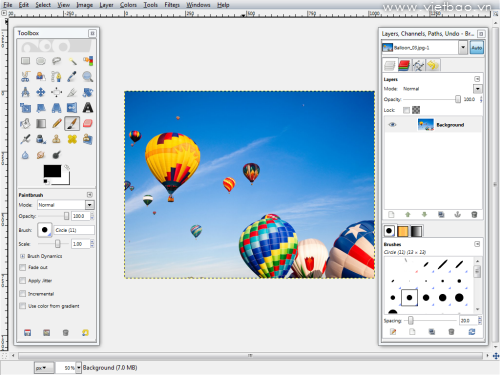The width and height of the screenshot is (500, 375).
Task: Select the Shear tool
Action: click(x=41, y=108)
